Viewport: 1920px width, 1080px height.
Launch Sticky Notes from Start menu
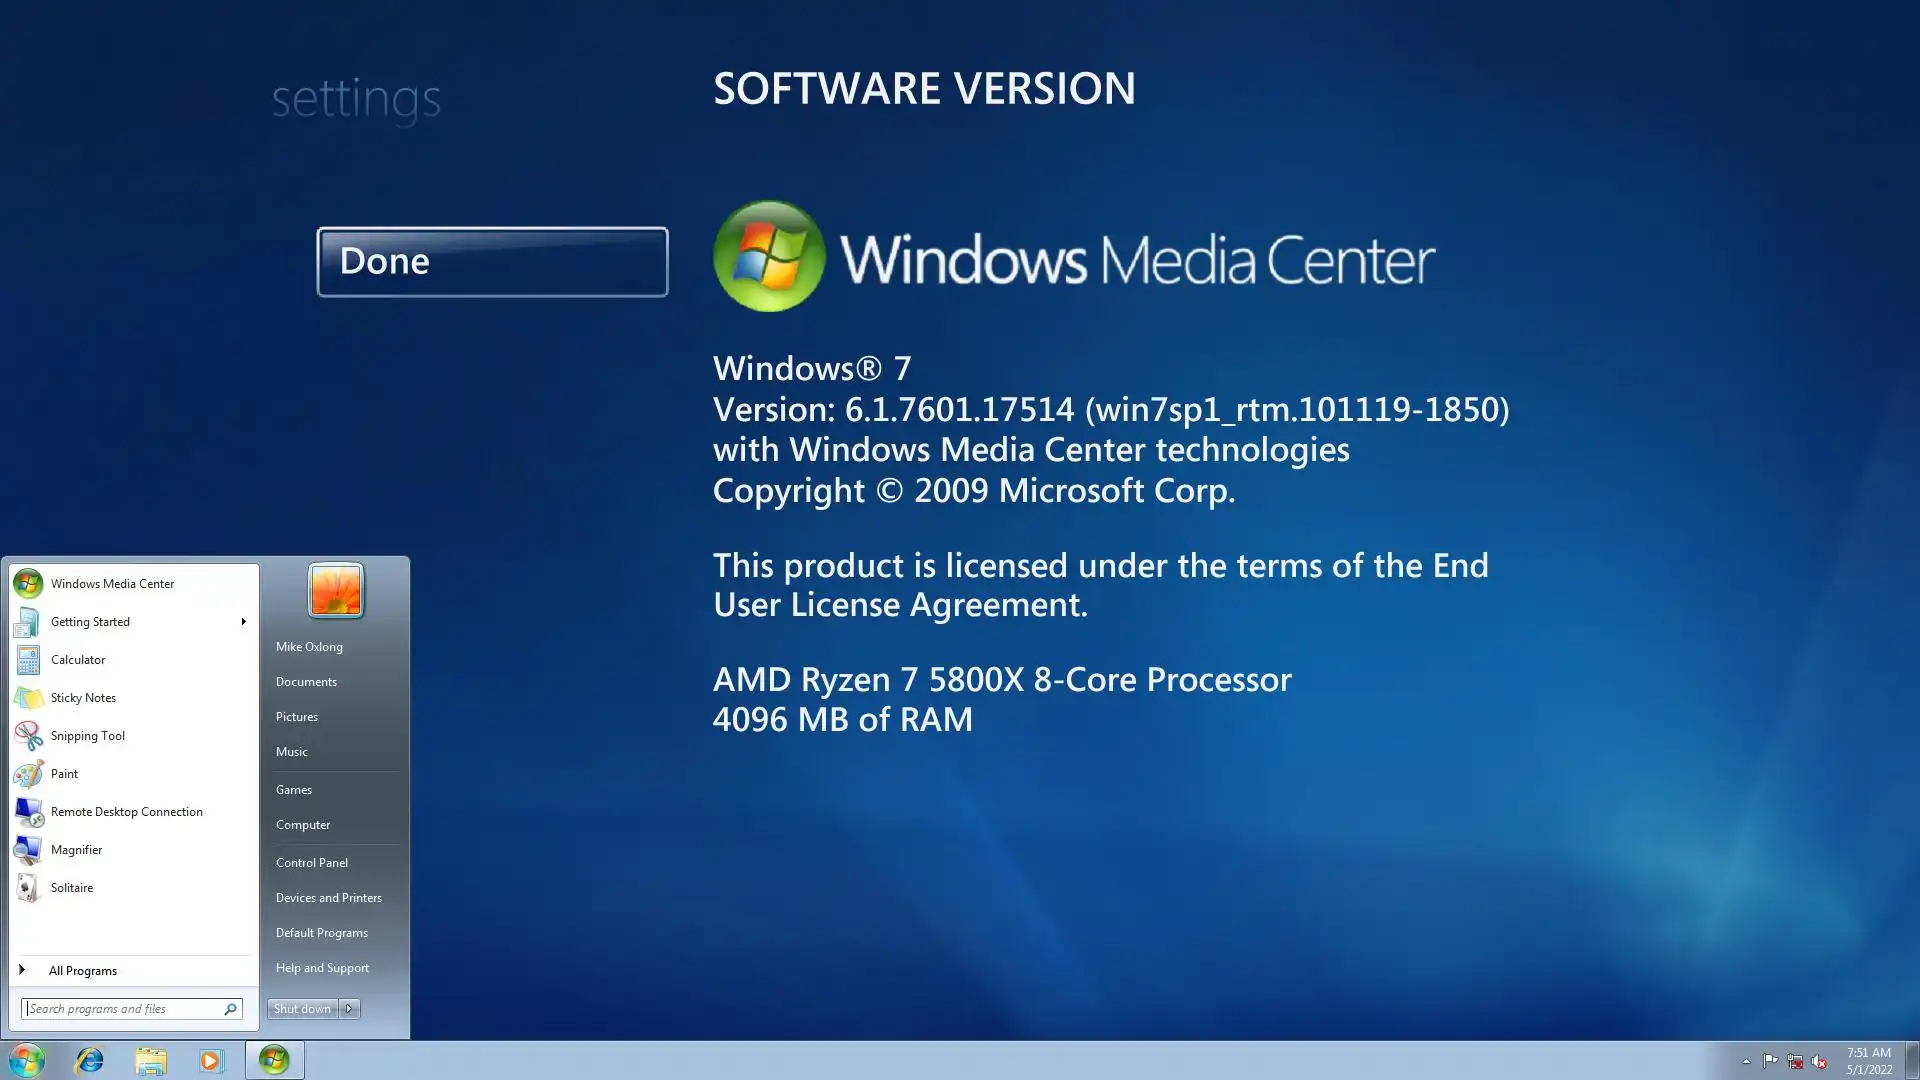pos(28,698)
